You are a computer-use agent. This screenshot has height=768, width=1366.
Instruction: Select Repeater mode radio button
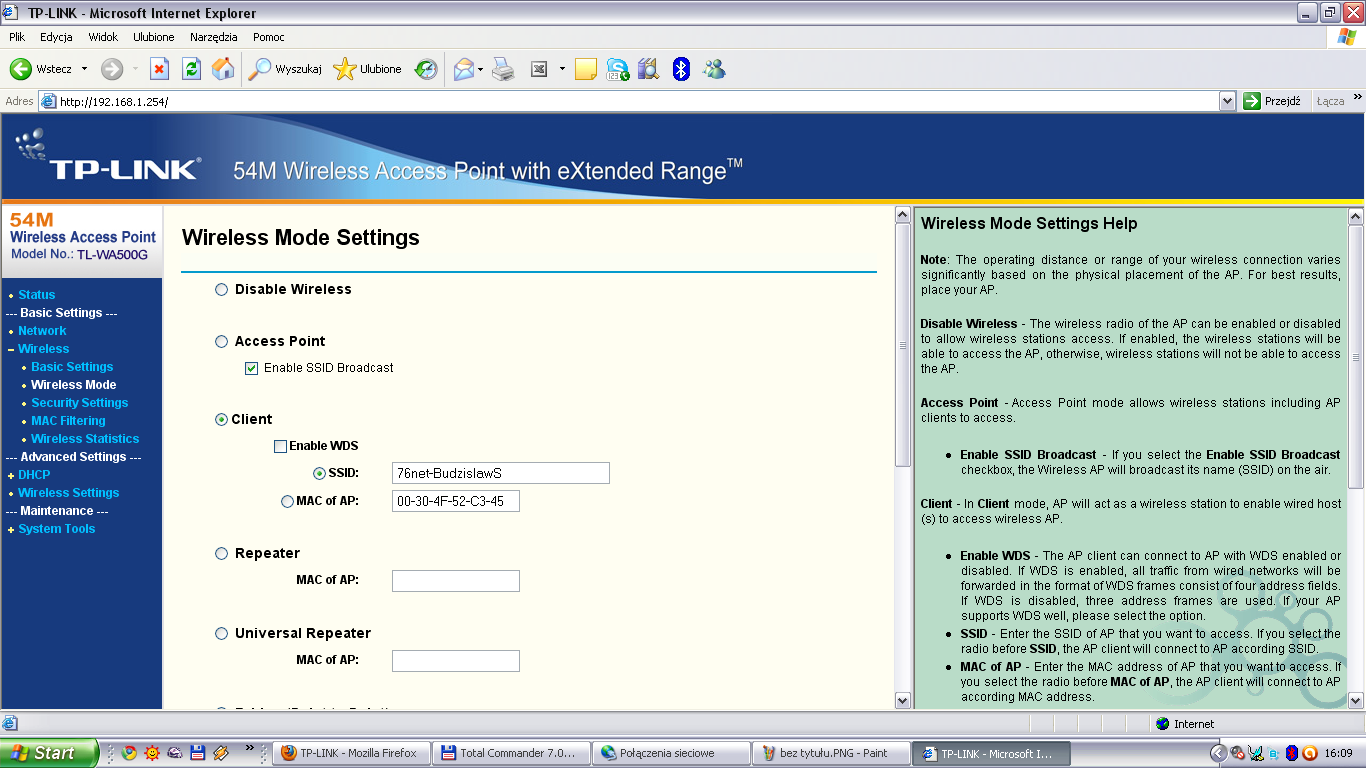(x=222, y=554)
